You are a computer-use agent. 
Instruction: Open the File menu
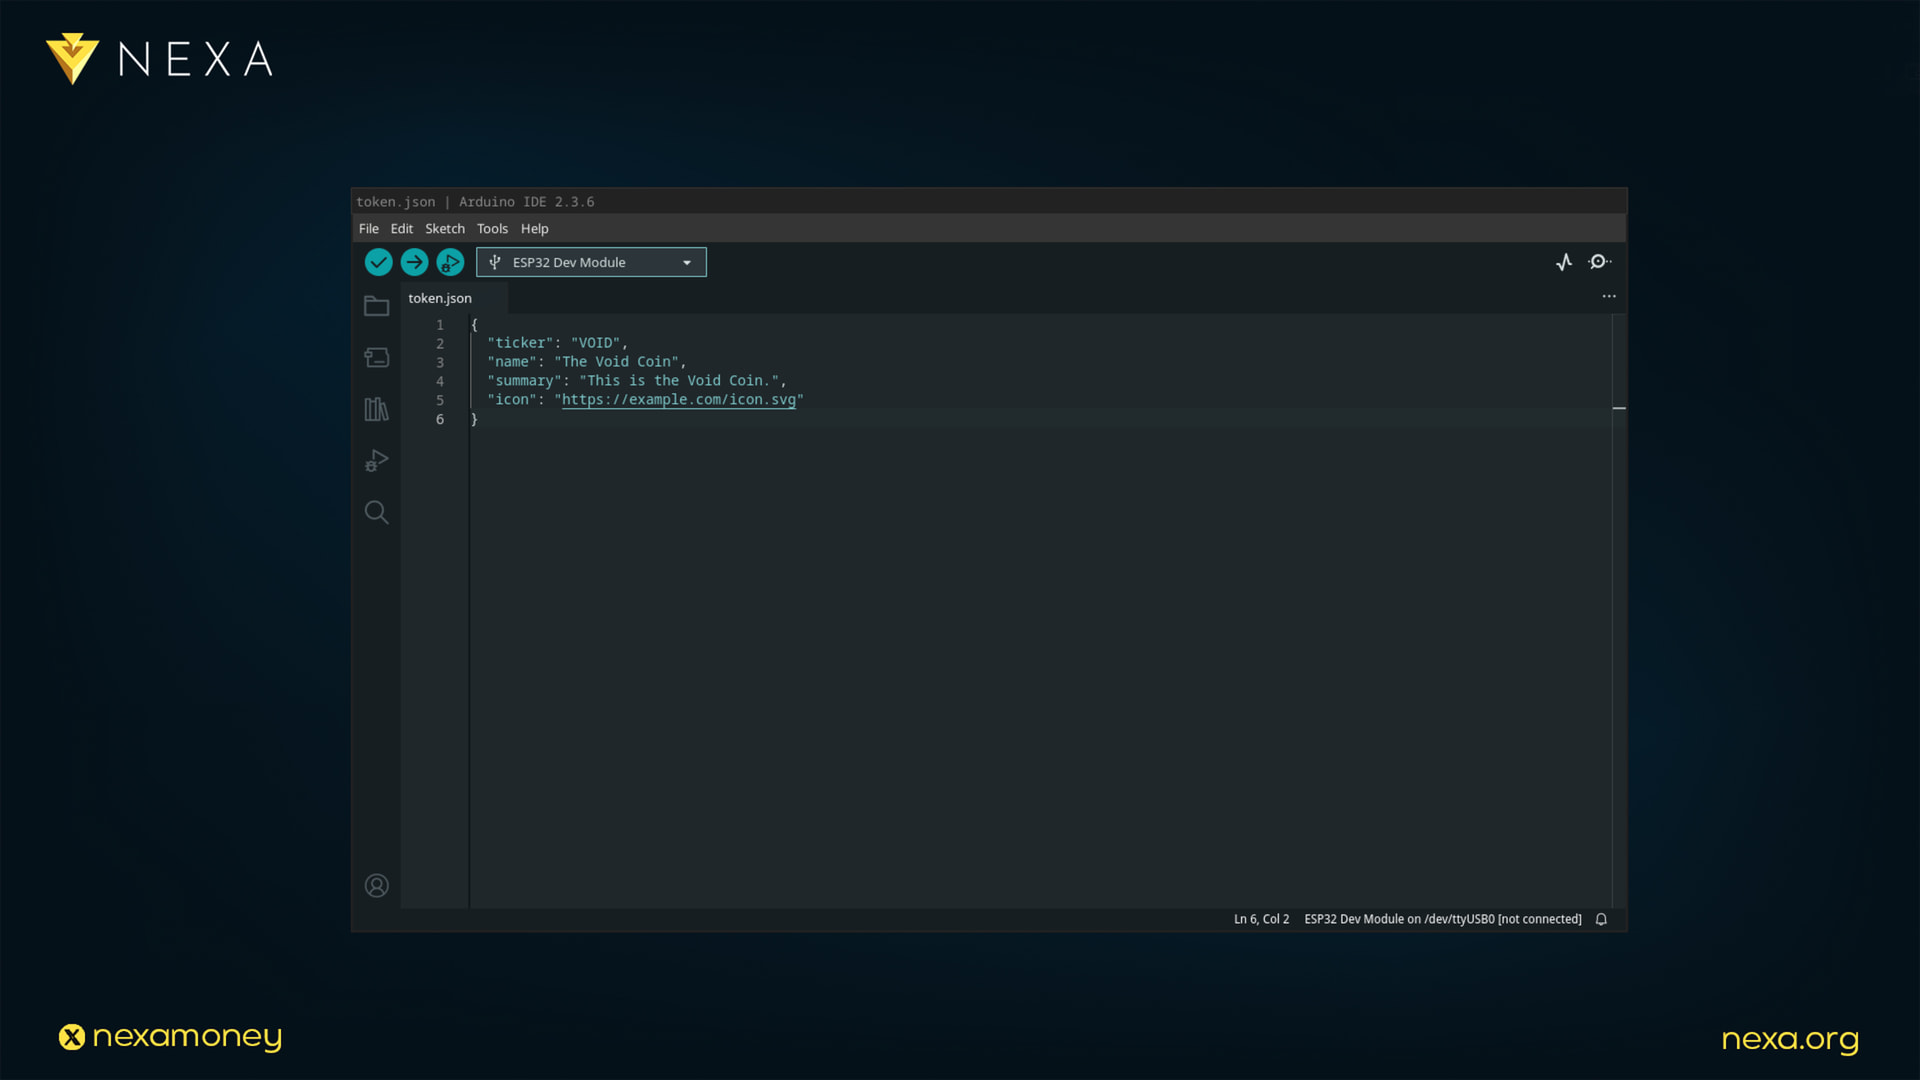pyautogui.click(x=368, y=229)
